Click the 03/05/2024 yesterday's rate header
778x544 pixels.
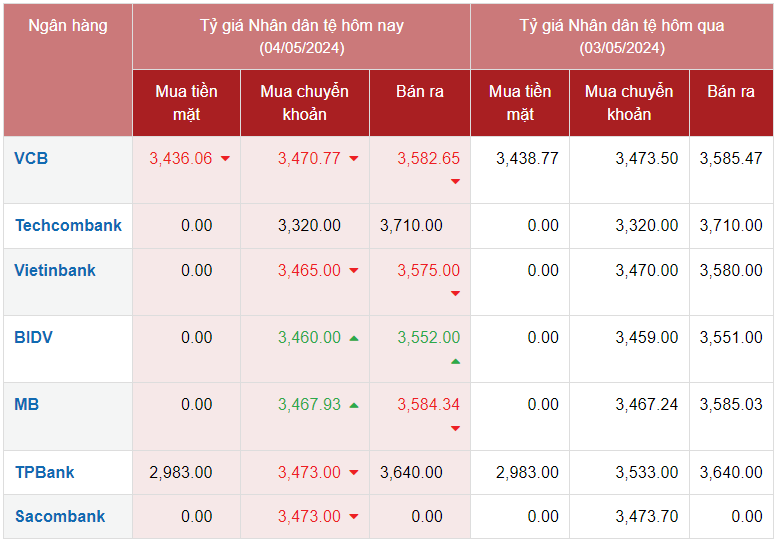coord(621,36)
